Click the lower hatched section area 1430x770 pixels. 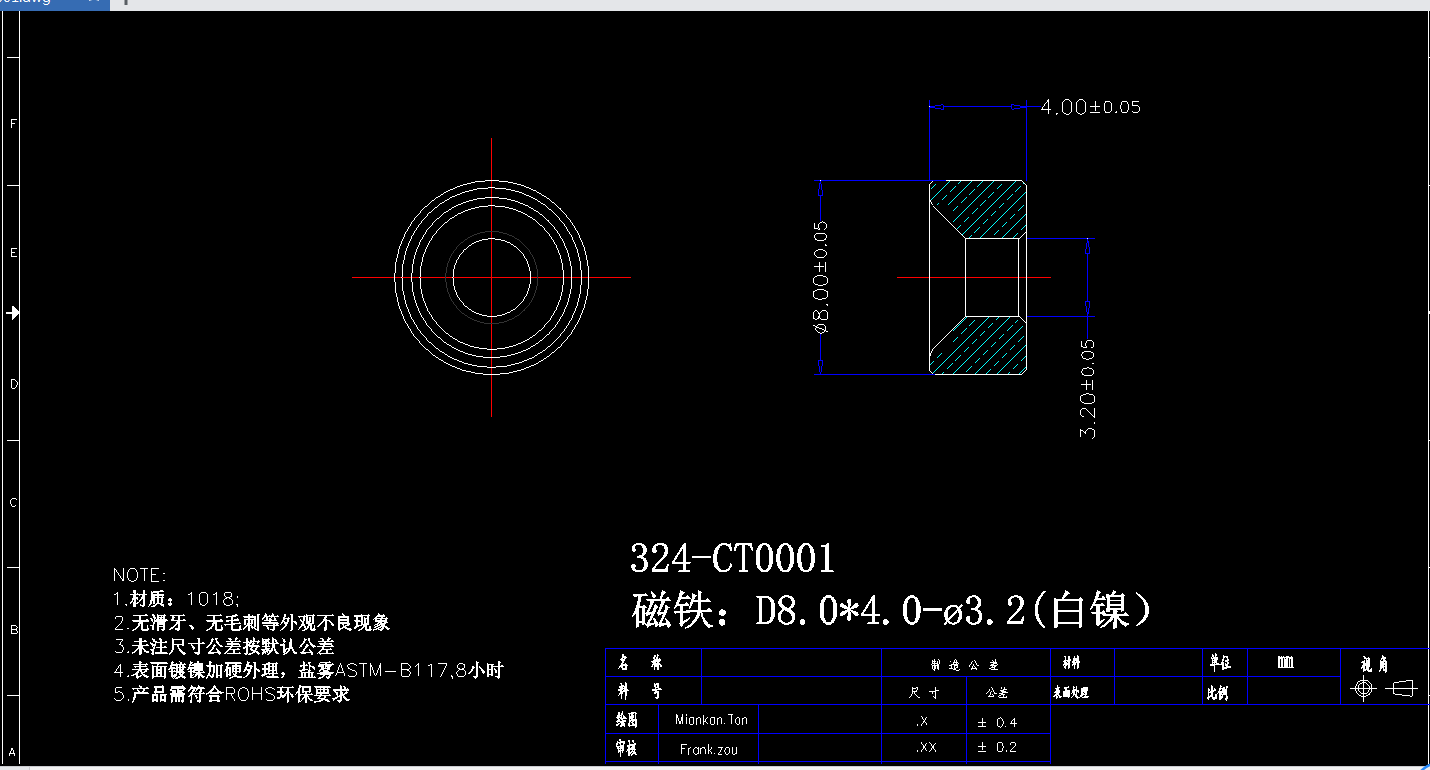click(x=985, y=346)
